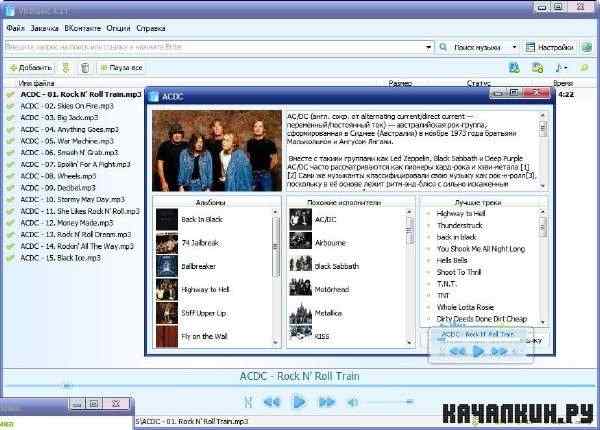Open the Опции menu
Image resolution: width=600 pixels, height=430 pixels.
pyautogui.click(x=118, y=28)
